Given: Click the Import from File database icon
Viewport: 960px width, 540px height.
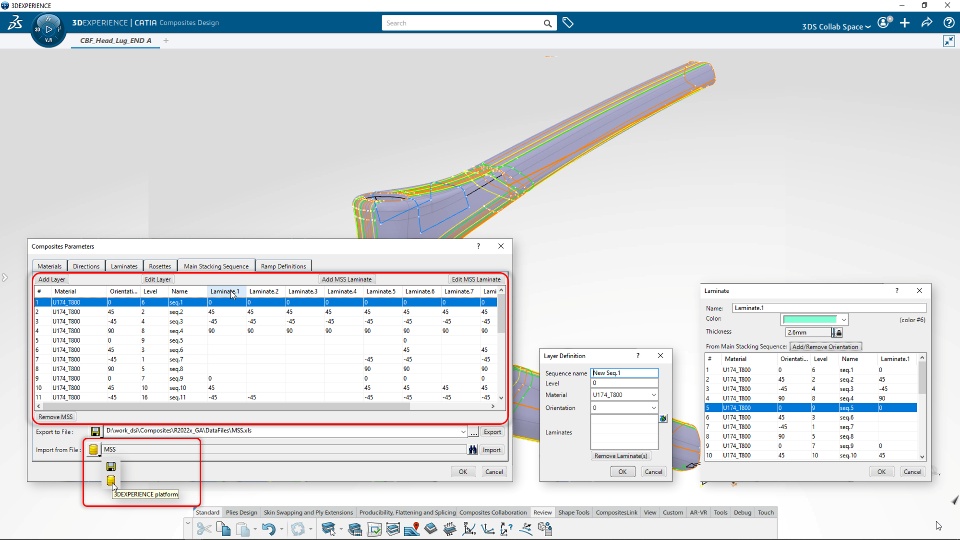Looking at the screenshot, I should [93, 449].
